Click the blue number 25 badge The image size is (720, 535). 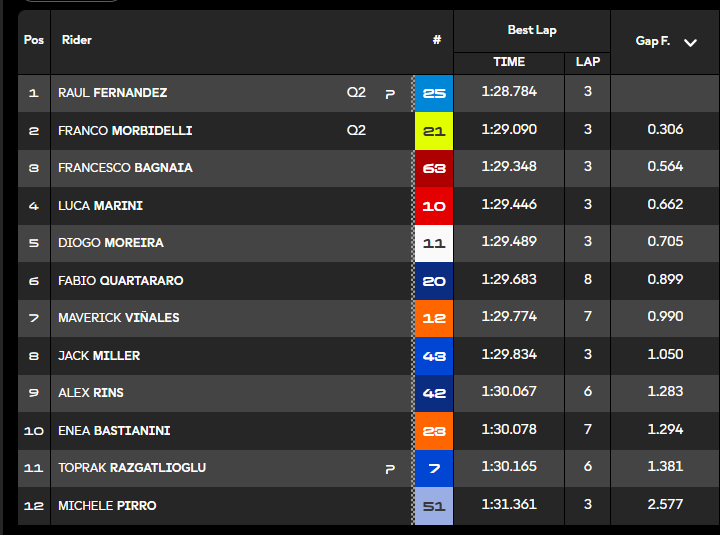pos(434,93)
